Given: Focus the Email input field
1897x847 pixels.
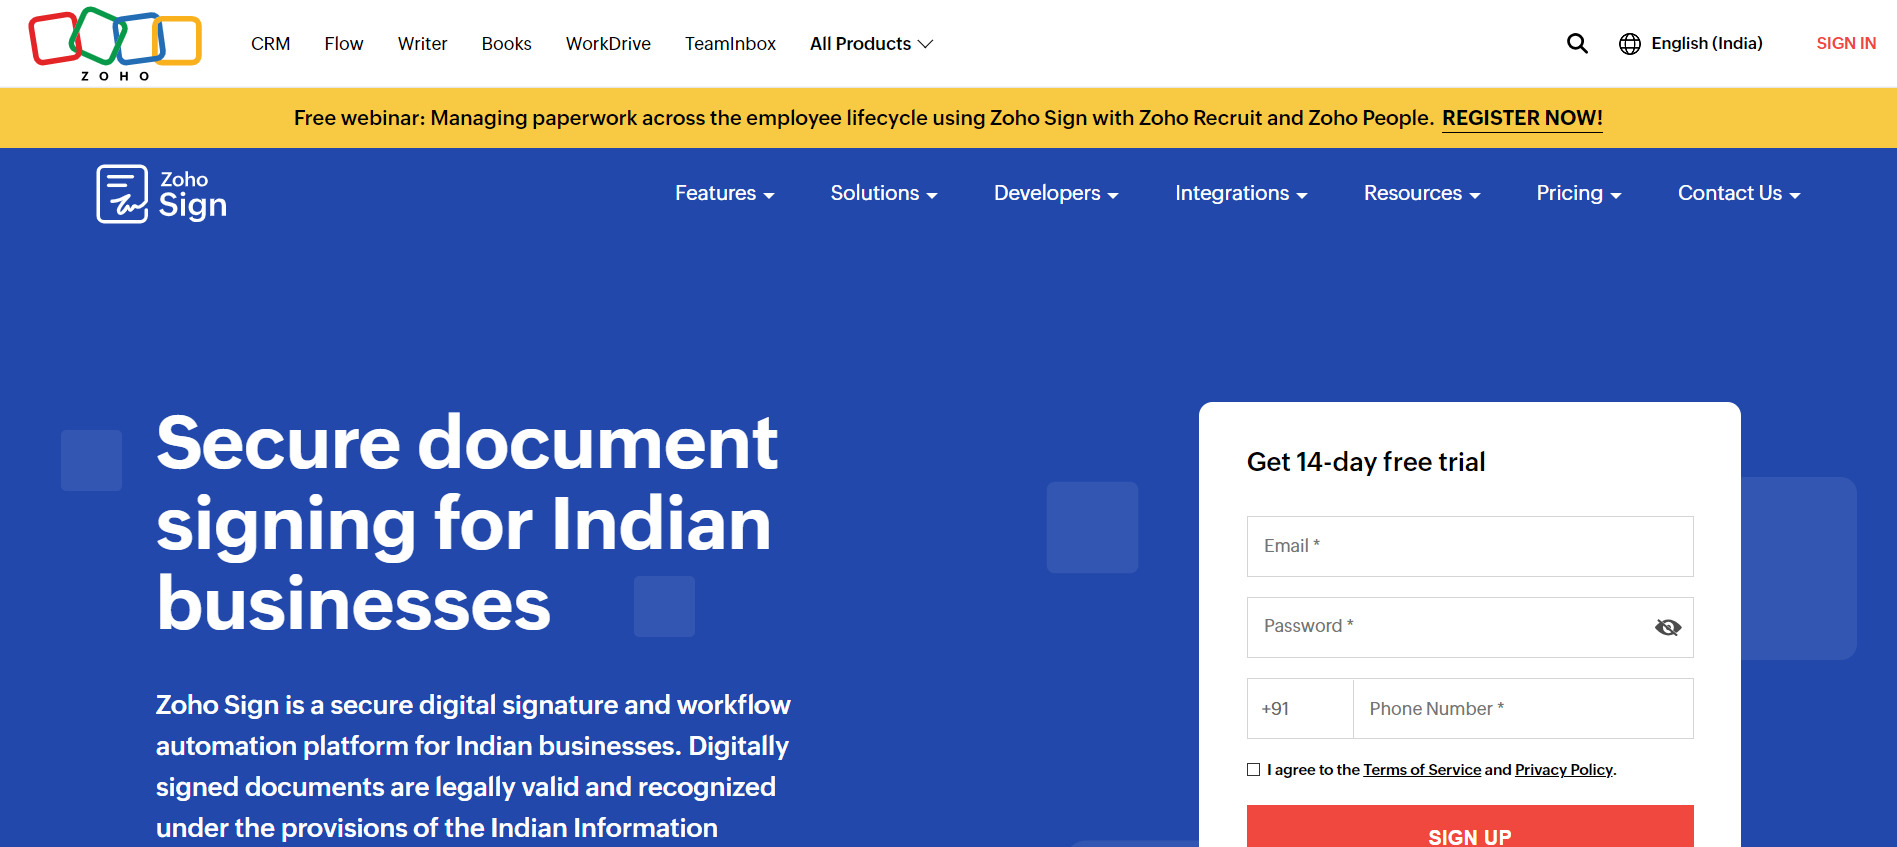Looking at the screenshot, I should (x=1470, y=546).
